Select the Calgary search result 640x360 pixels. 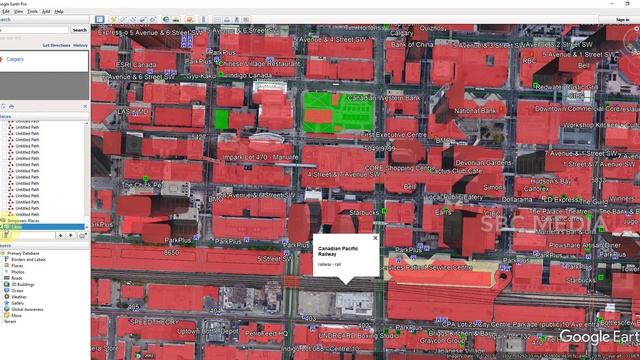tap(15, 59)
